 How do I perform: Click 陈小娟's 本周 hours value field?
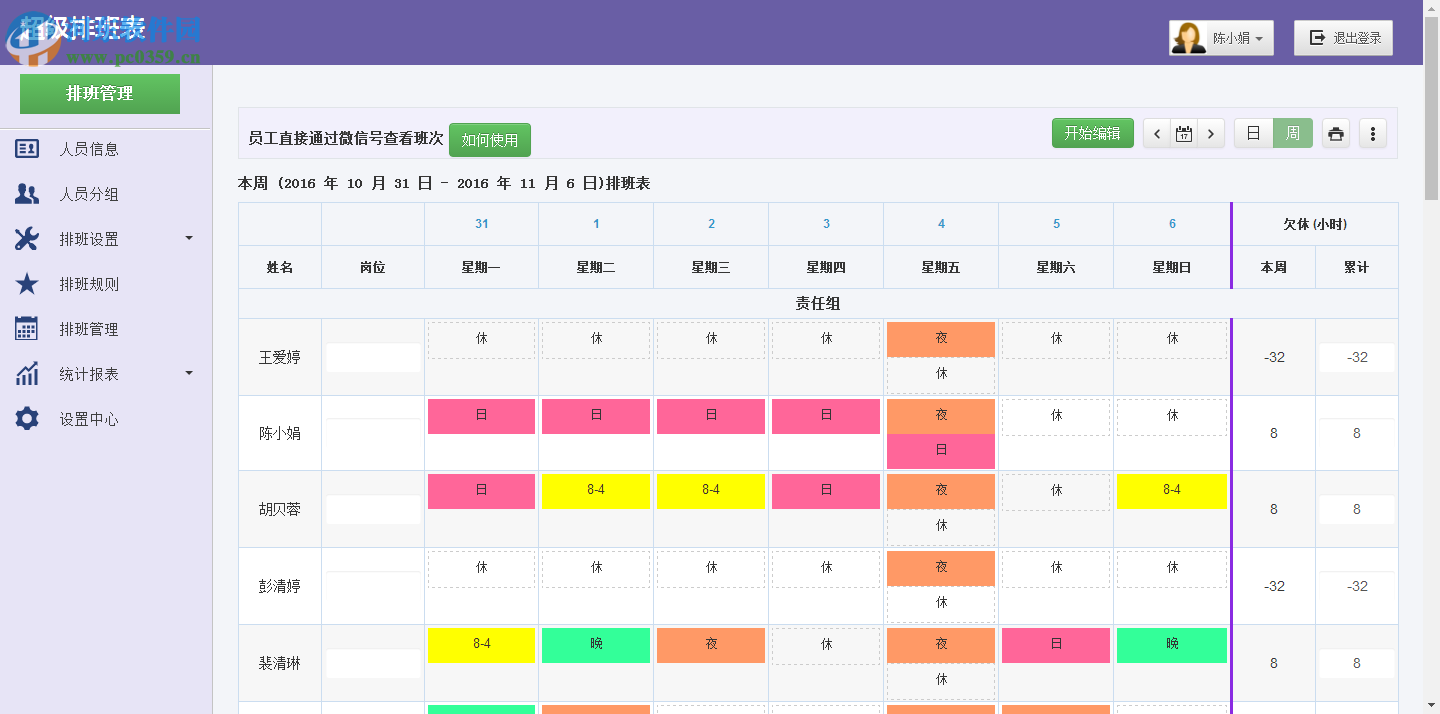1273,433
